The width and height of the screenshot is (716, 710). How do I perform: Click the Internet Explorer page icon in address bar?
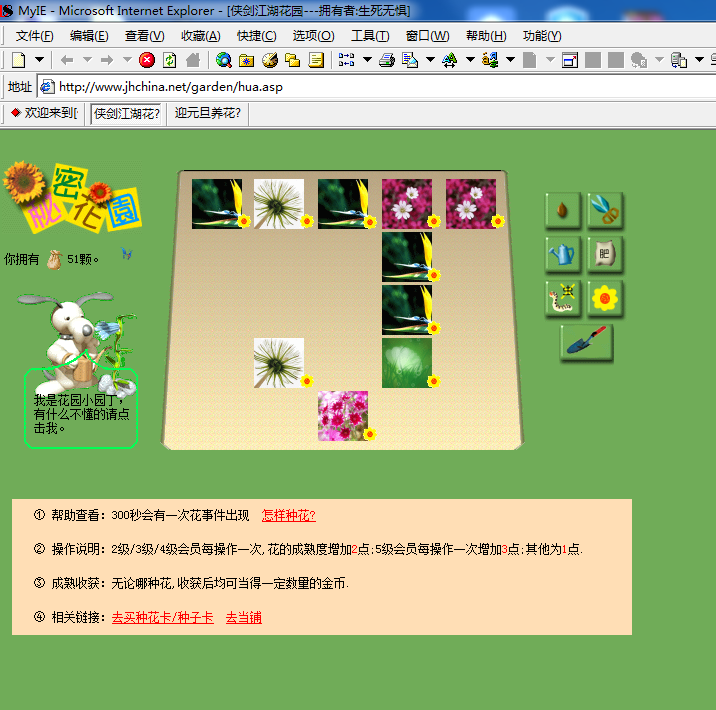(x=47, y=86)
